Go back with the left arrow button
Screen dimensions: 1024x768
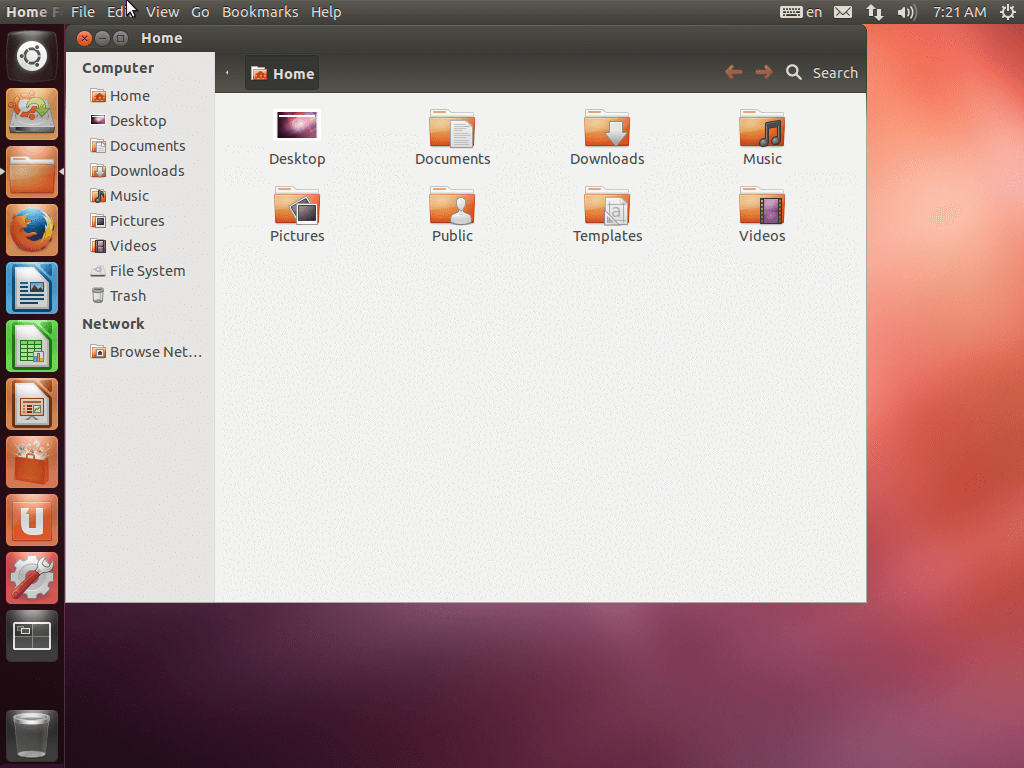pyautogui.click(x=733, y=72)
